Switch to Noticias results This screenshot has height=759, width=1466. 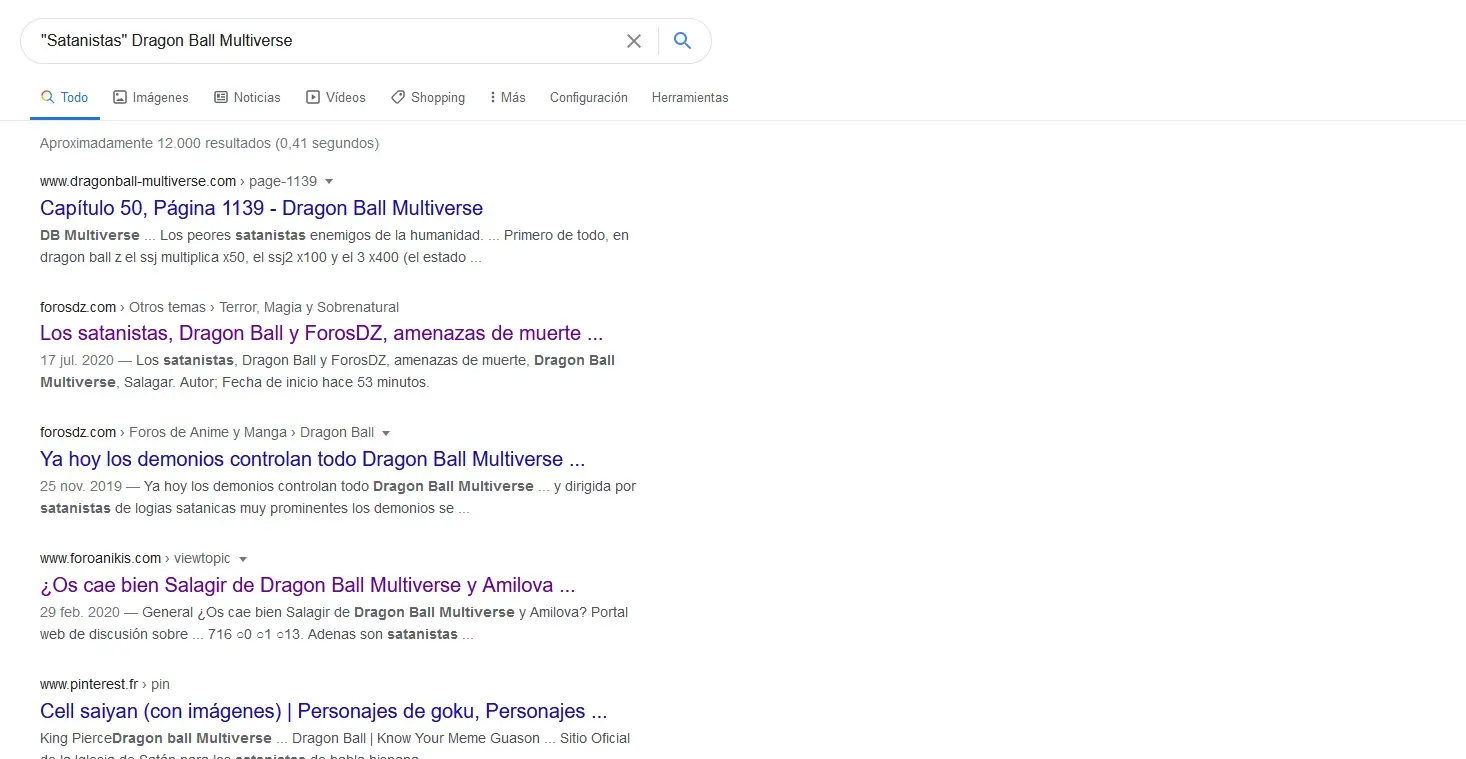tap(247, 97)
